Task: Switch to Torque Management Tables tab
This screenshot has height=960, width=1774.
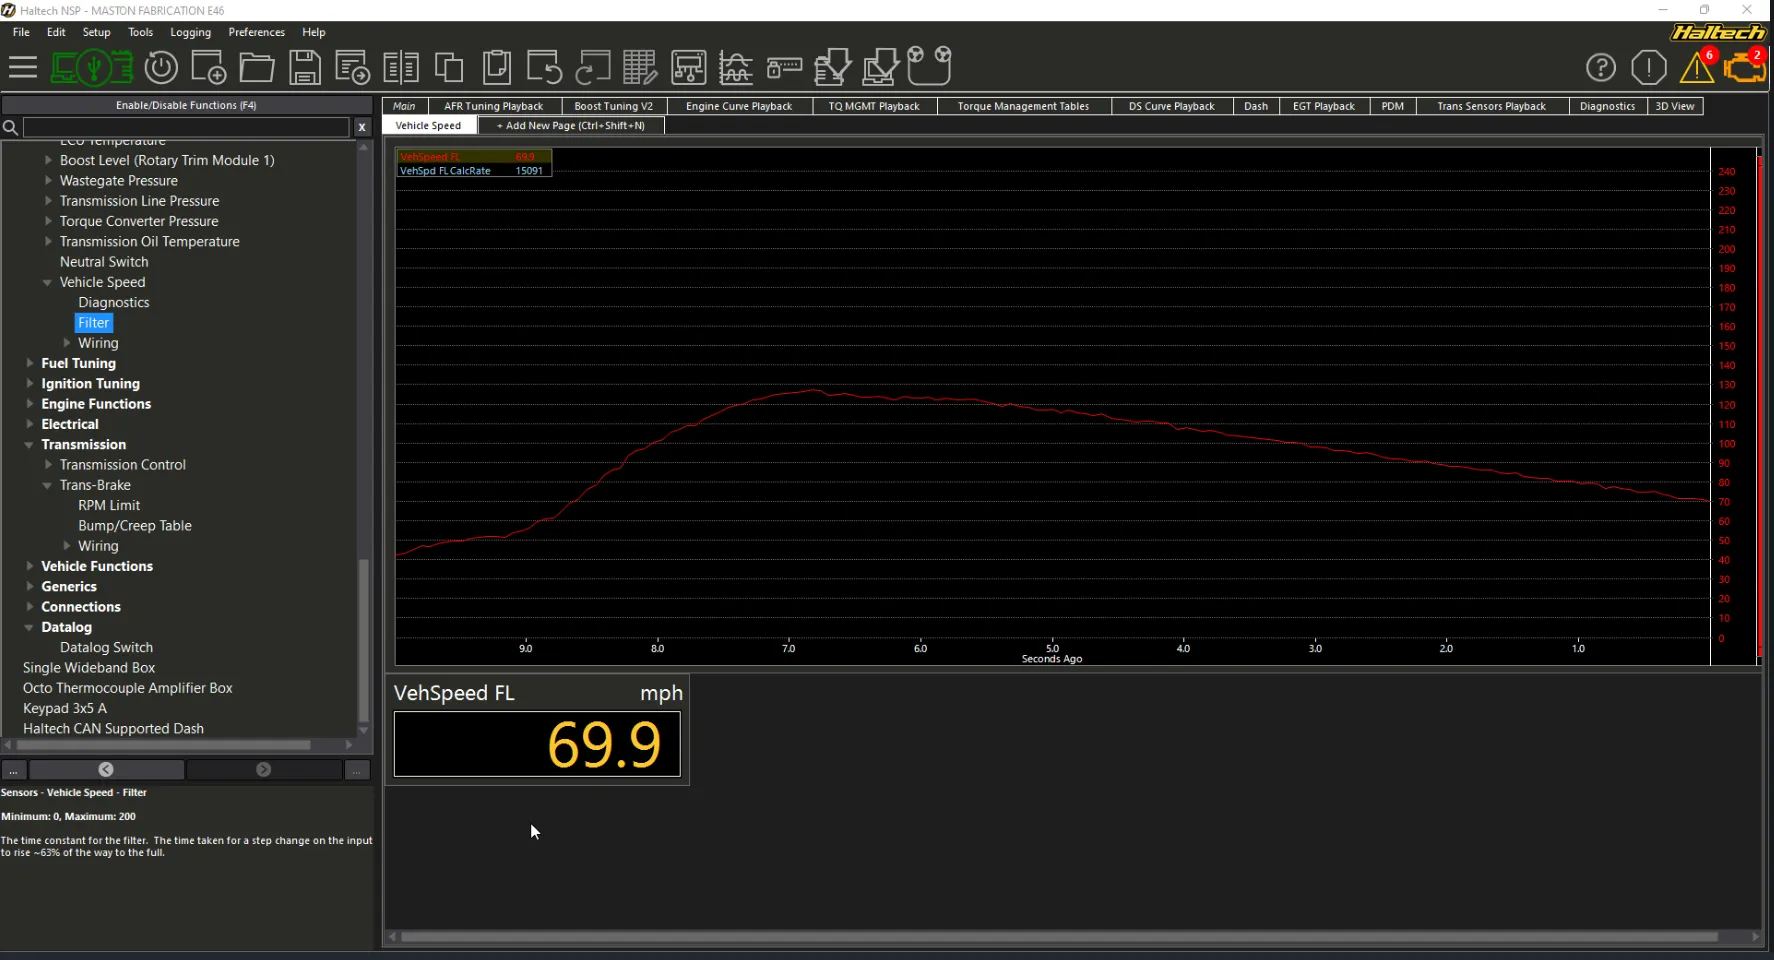Action: pyautogui.click(x=1023, y=106)
